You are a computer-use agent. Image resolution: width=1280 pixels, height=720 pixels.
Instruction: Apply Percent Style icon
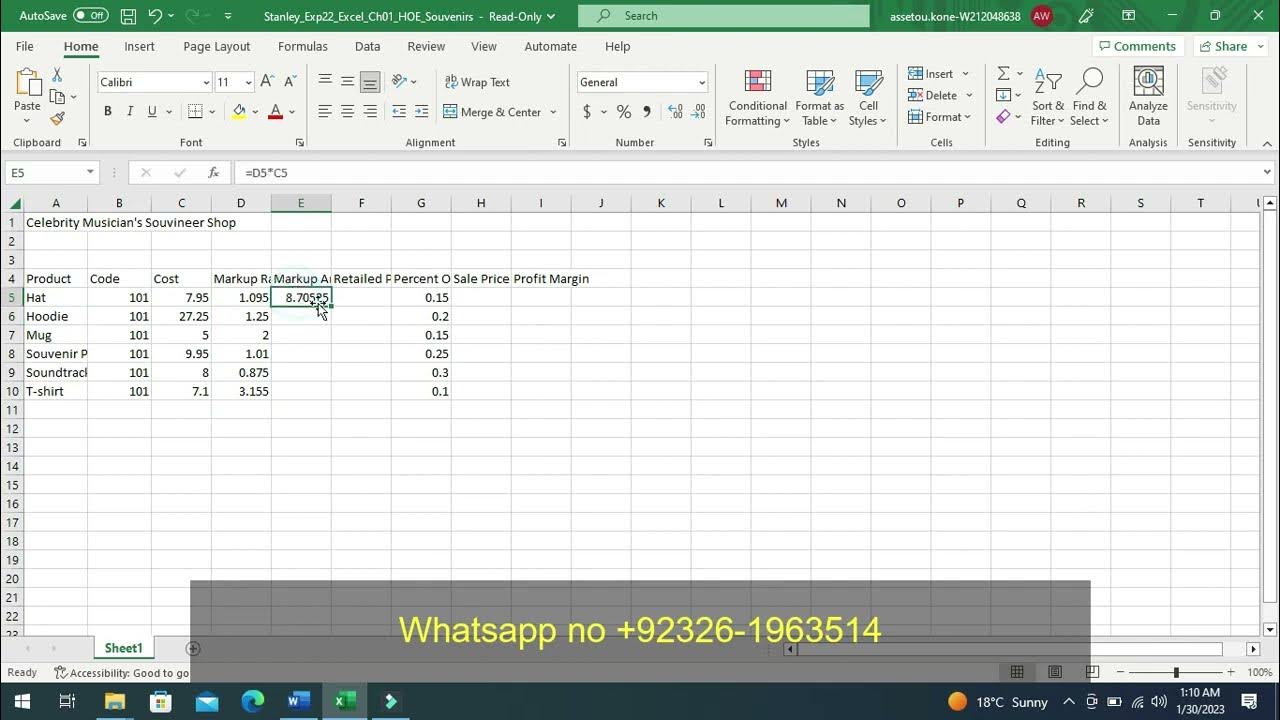coord(624,112)
